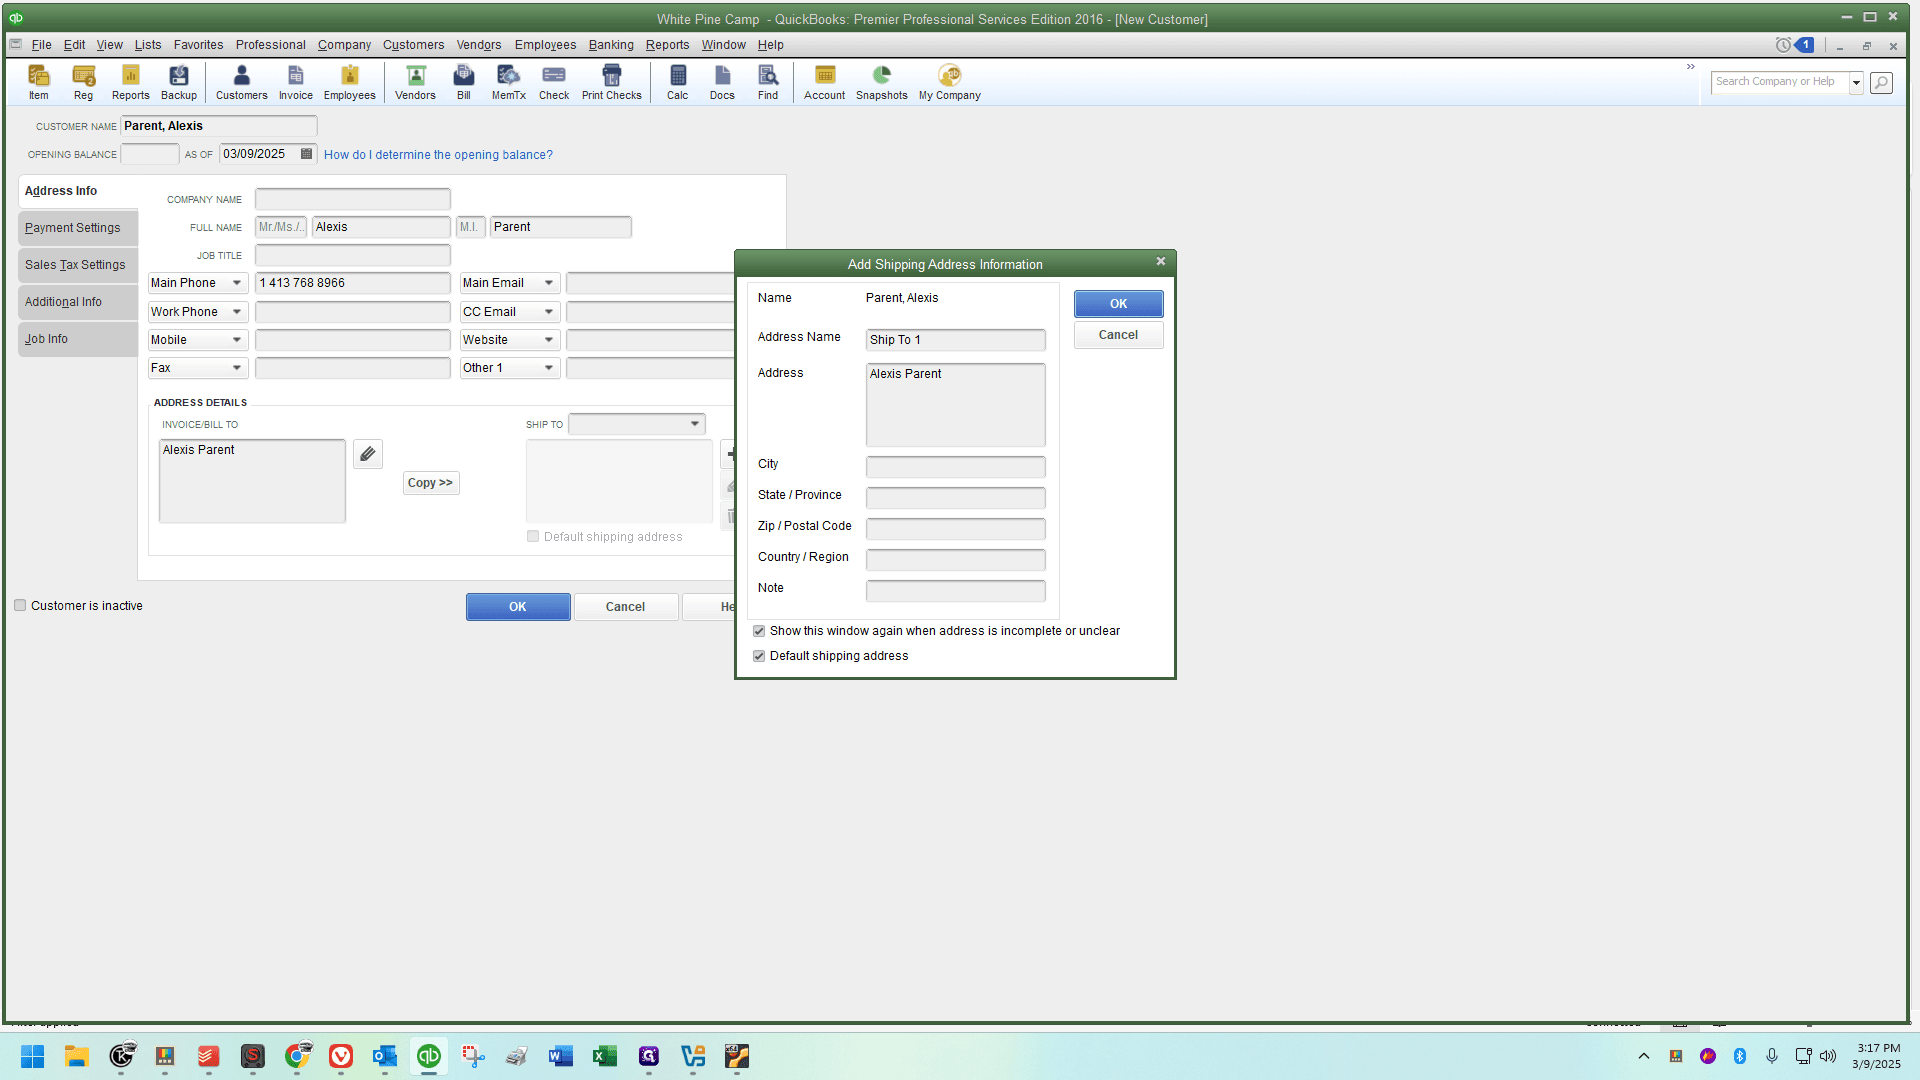Expand the Work Phone type dropdown

237,312
